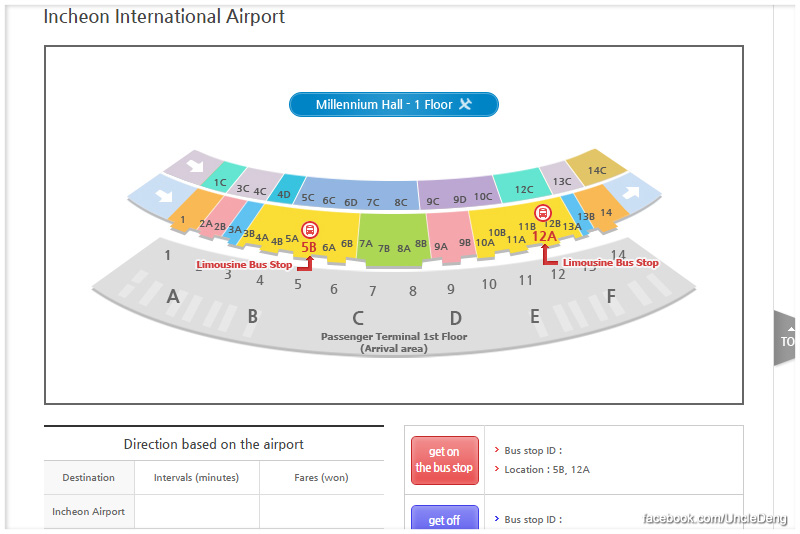Click the Incheon Airport destination cell
800x534 pixels.
tap(88, 512)
